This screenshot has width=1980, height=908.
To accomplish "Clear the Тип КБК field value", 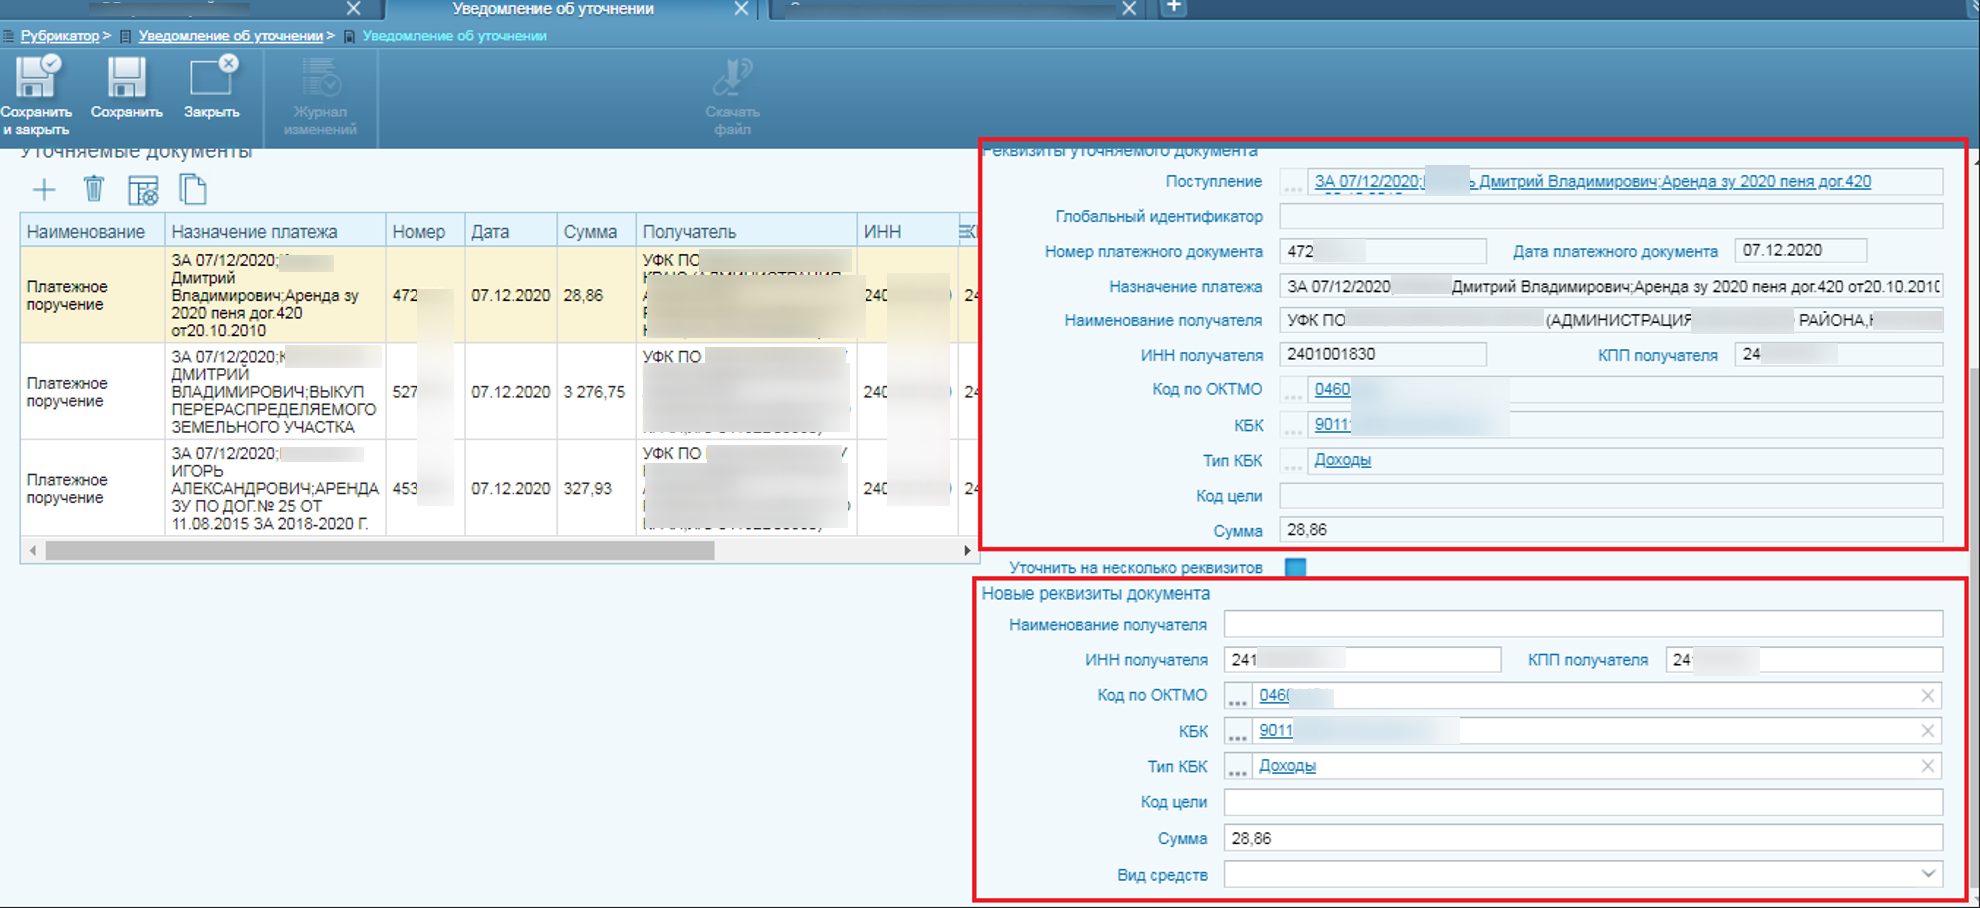I will pyautogui.click(x=1927, y=766).
